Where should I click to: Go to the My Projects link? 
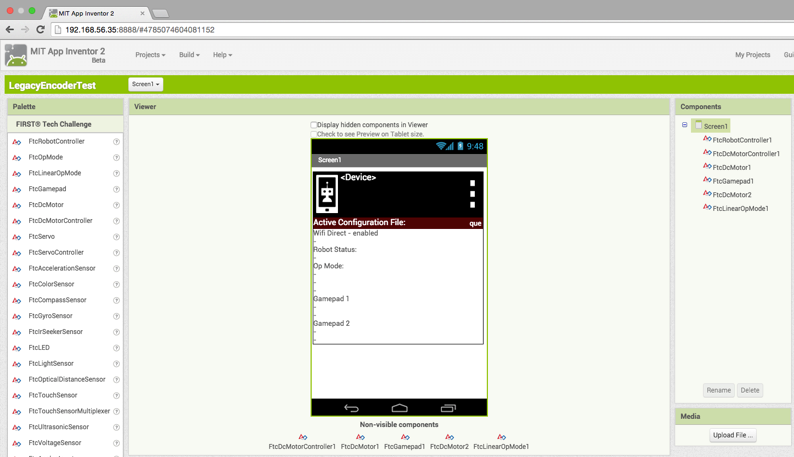pyautogui.click(x=752, y=55)
